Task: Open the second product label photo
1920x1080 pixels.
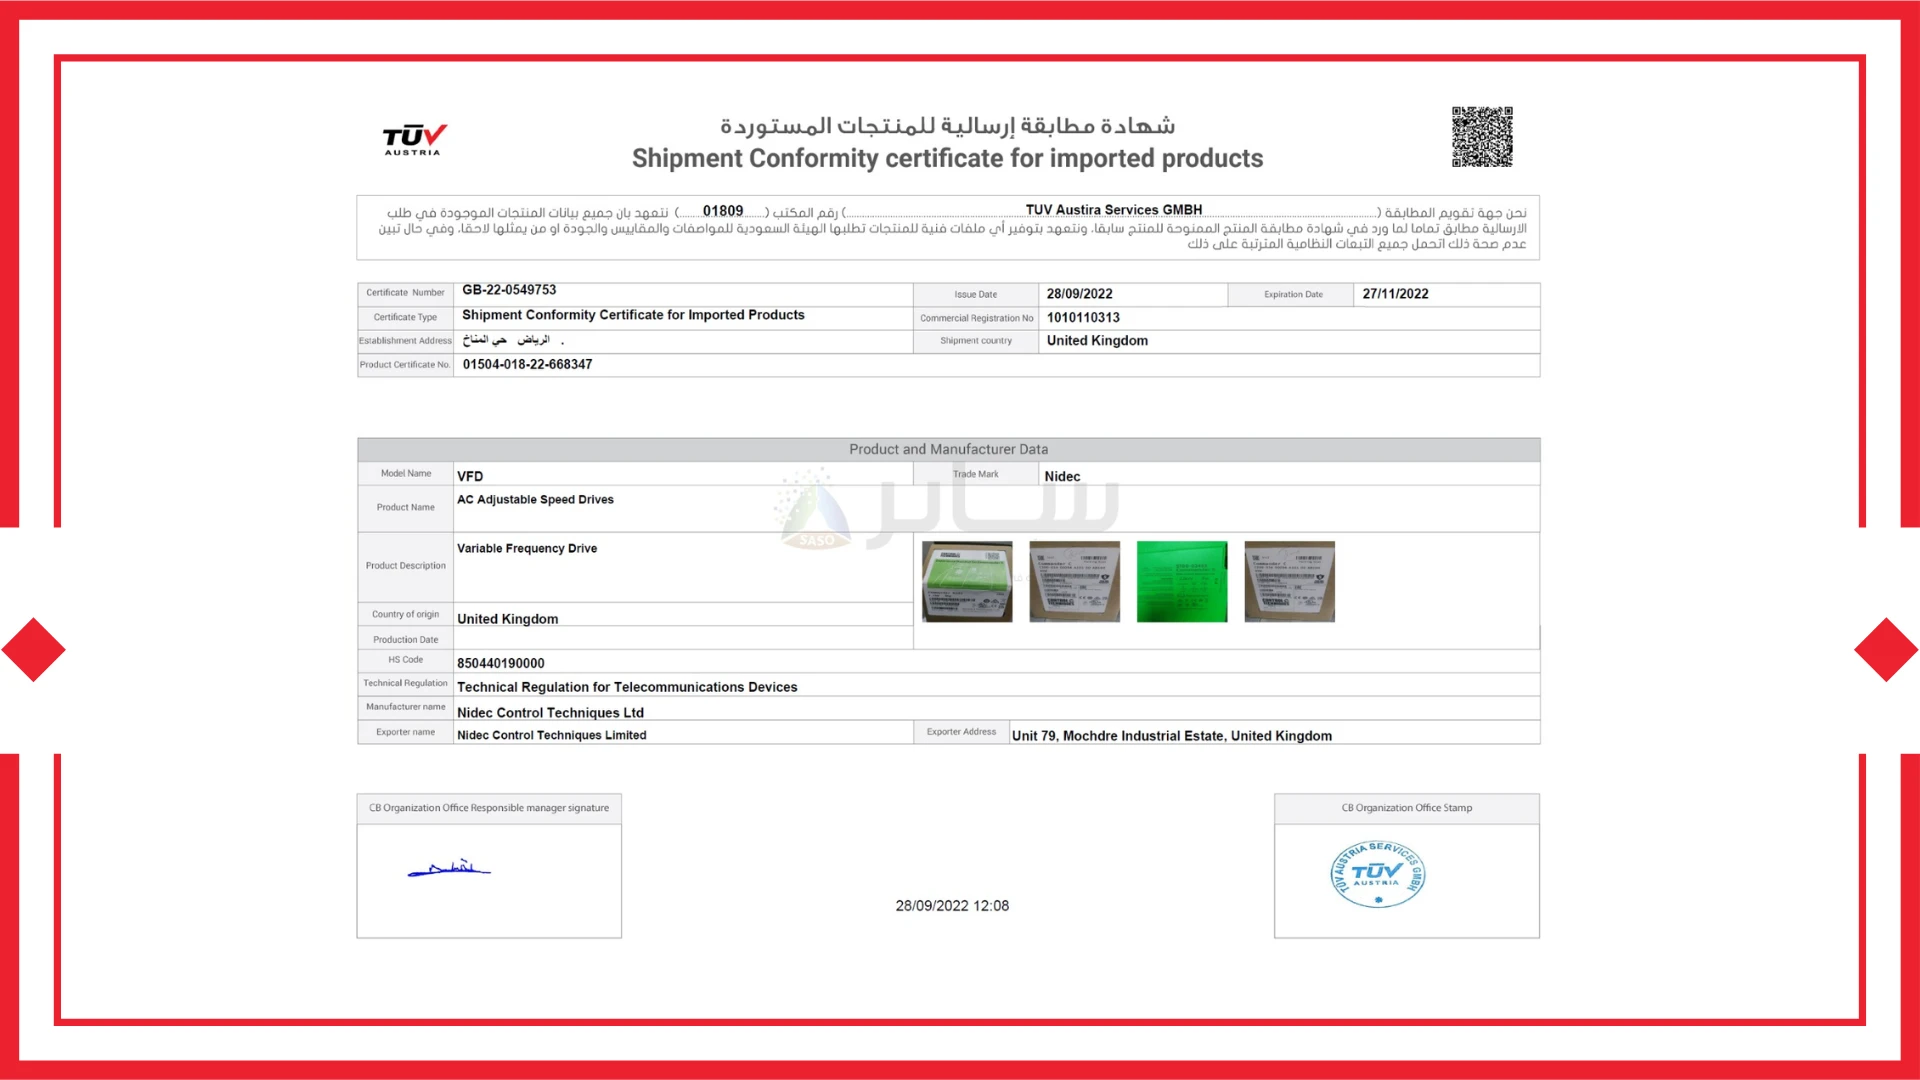Action: (x=1075, y=582)
